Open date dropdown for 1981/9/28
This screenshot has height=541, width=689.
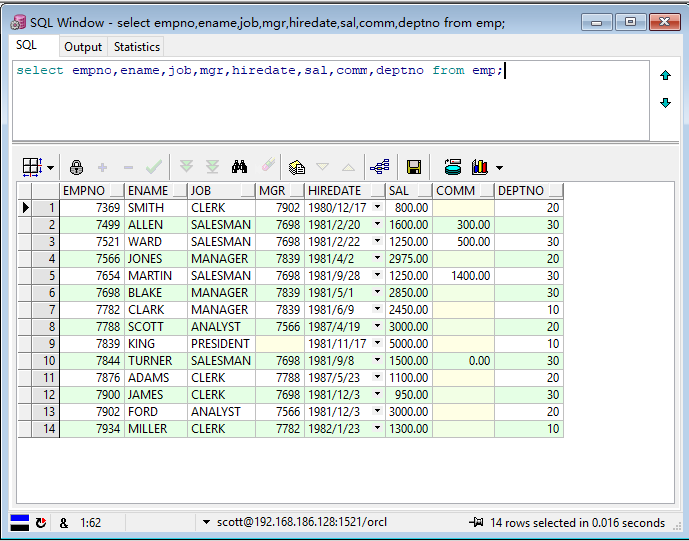point(377,275)
